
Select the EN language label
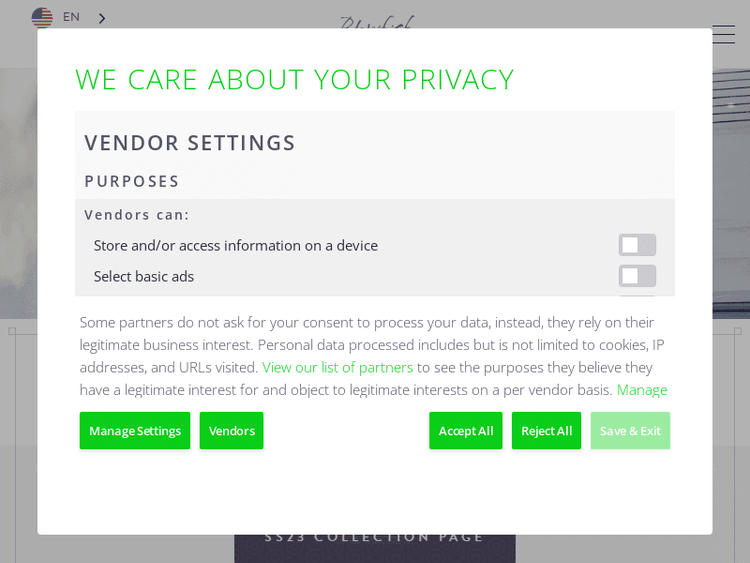71,17
